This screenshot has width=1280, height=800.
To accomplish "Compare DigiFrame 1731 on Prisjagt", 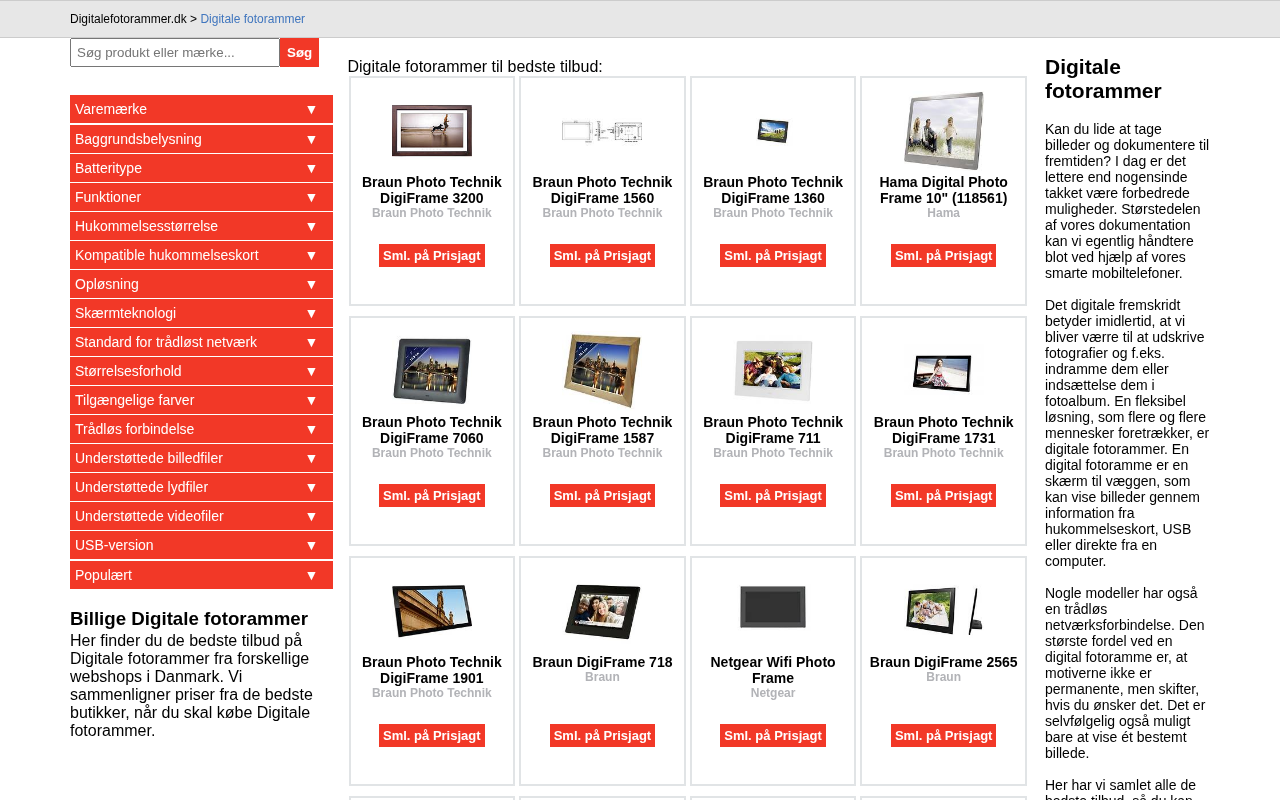I will coord(943,496).
